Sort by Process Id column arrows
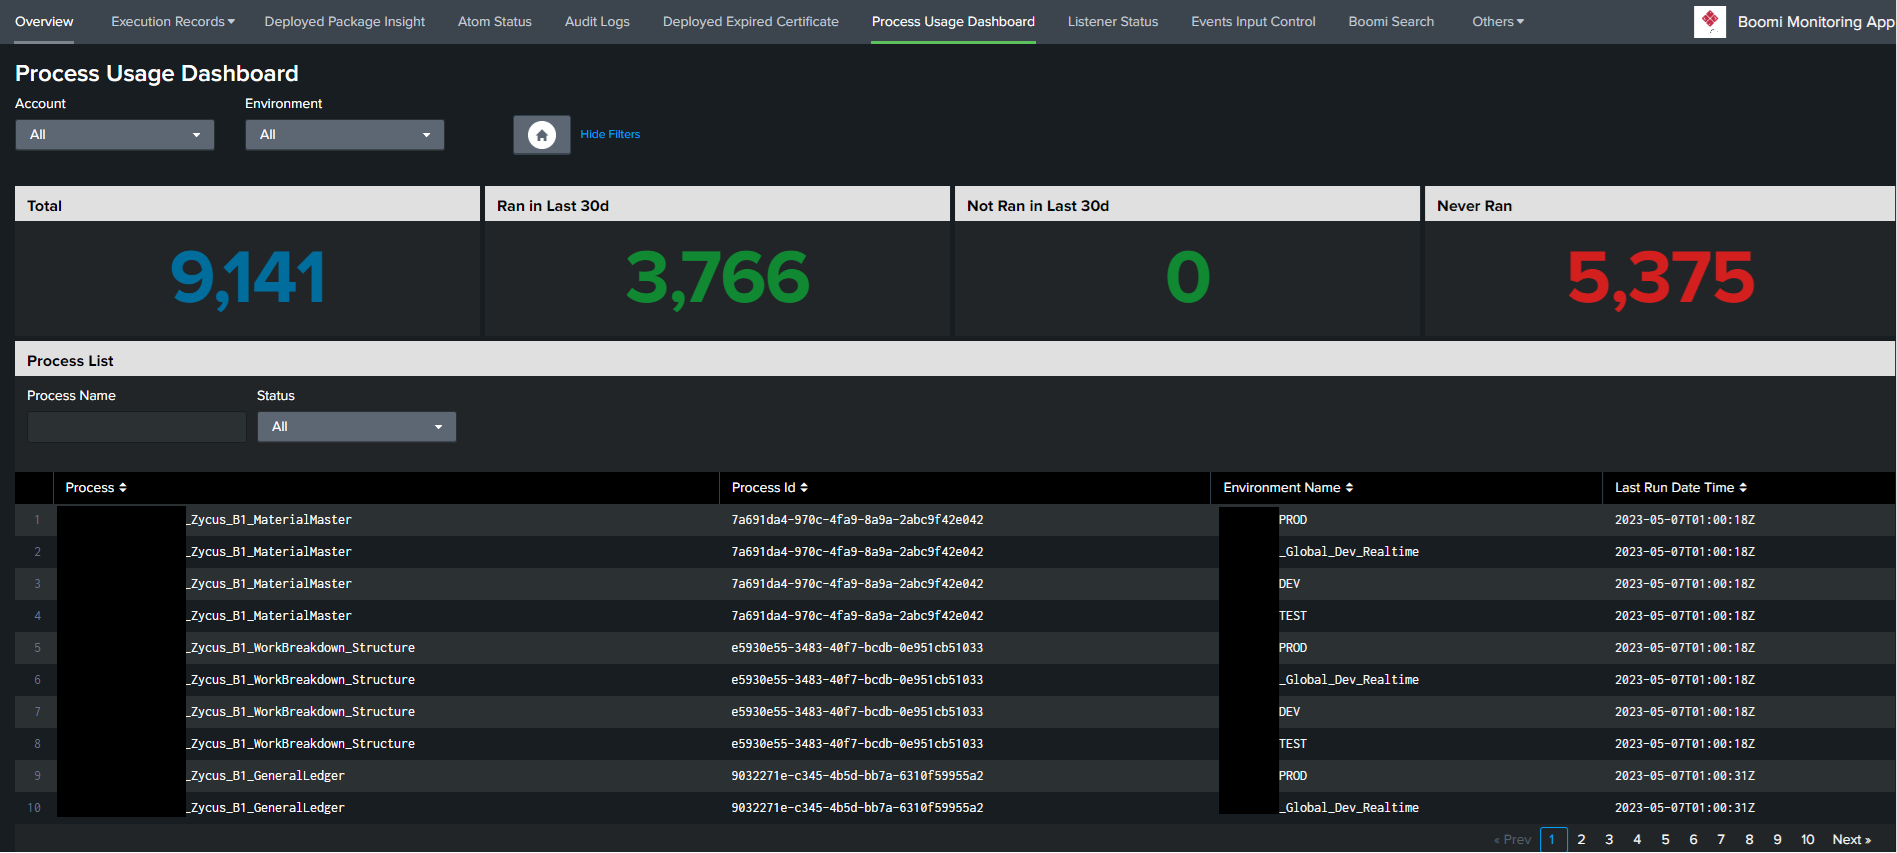The width and height of the screenshot is (1897, 853). [804, 488]
